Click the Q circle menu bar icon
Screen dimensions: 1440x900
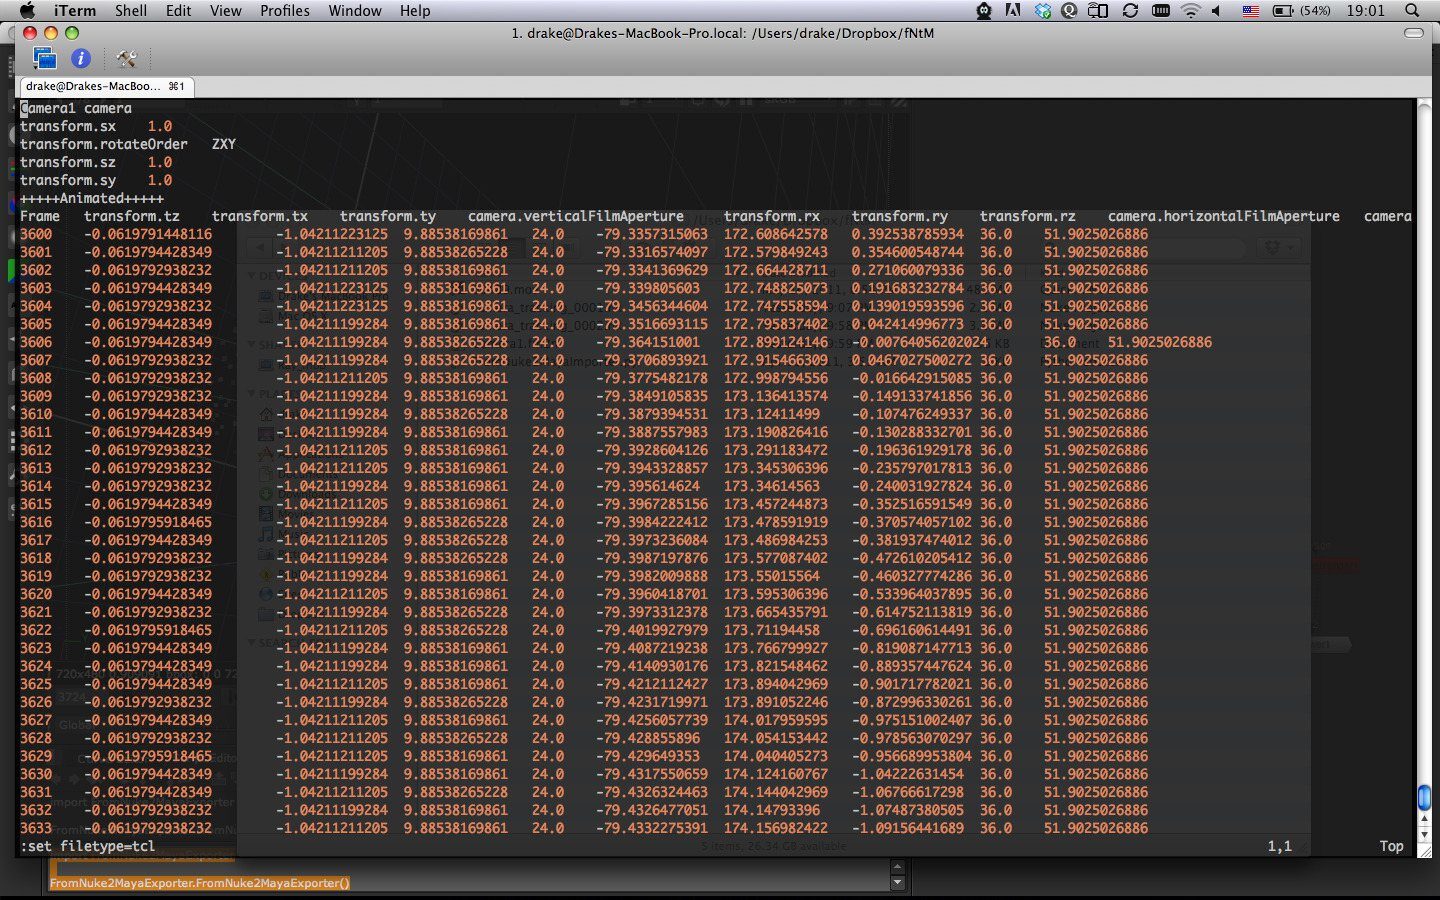point(1069,10)
